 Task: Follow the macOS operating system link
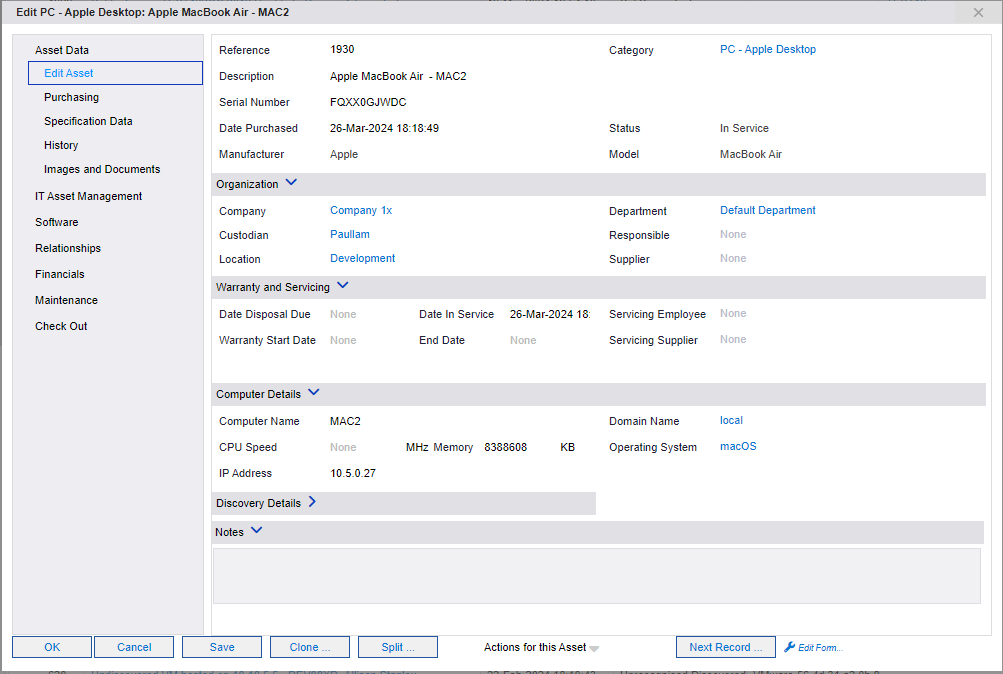(x=737, y=446)
